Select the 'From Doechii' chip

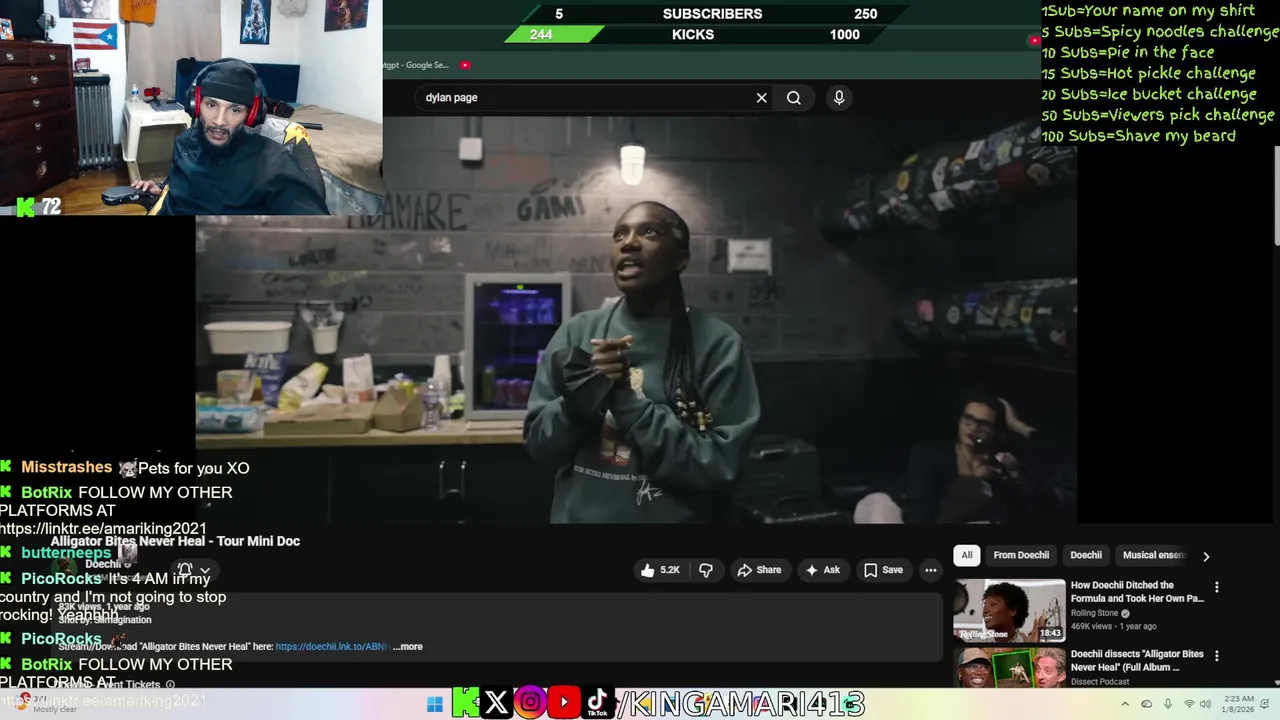[x=1021, y=555]
